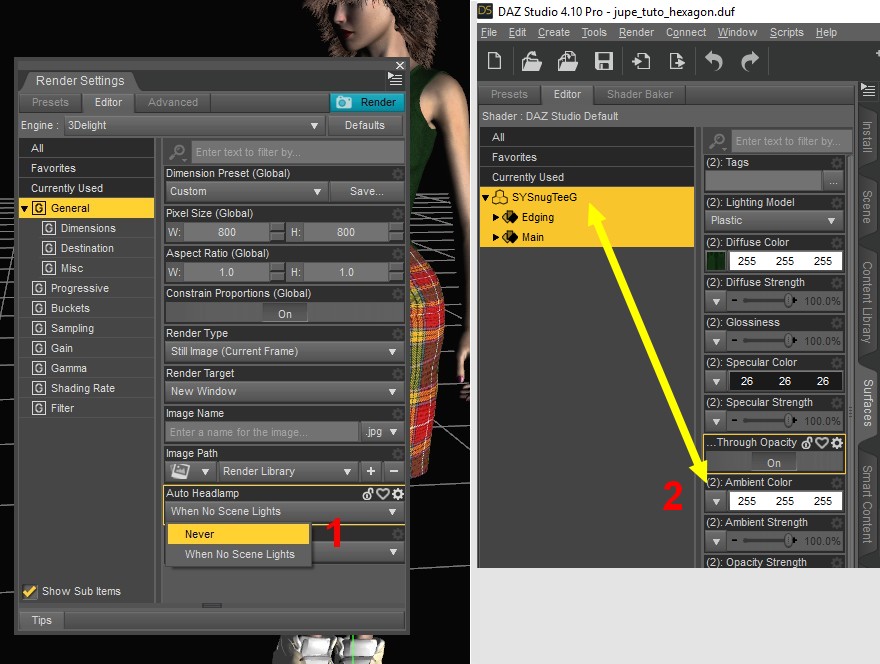Toggle the Through Opacity On switch

(774, 463)
